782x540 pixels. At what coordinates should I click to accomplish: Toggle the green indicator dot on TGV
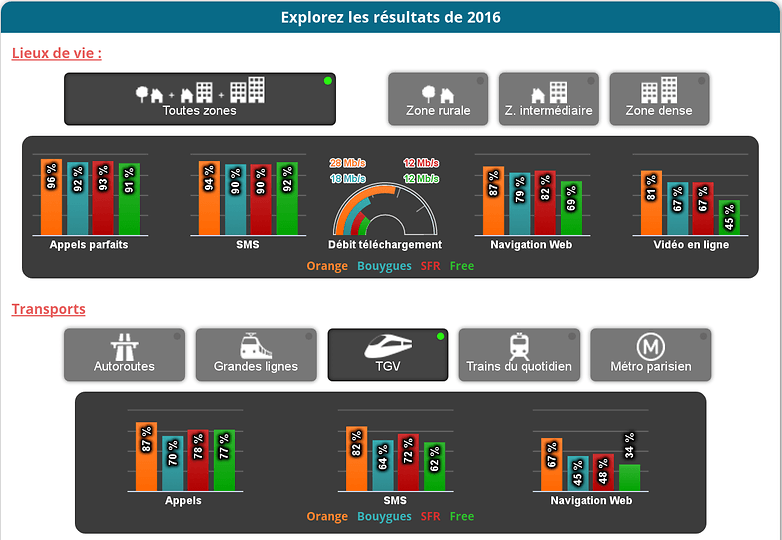[x=440, y=336]
